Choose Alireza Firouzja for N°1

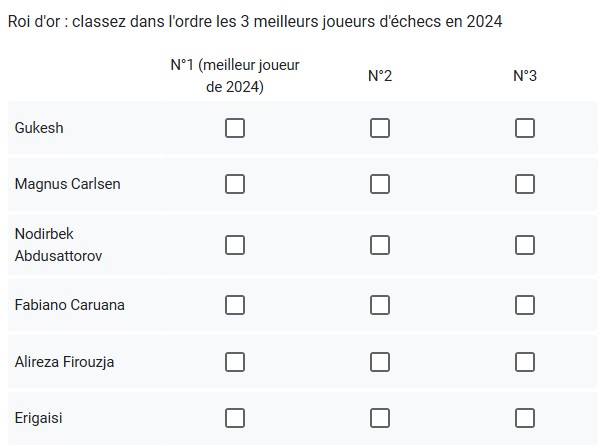click(235, 362)
